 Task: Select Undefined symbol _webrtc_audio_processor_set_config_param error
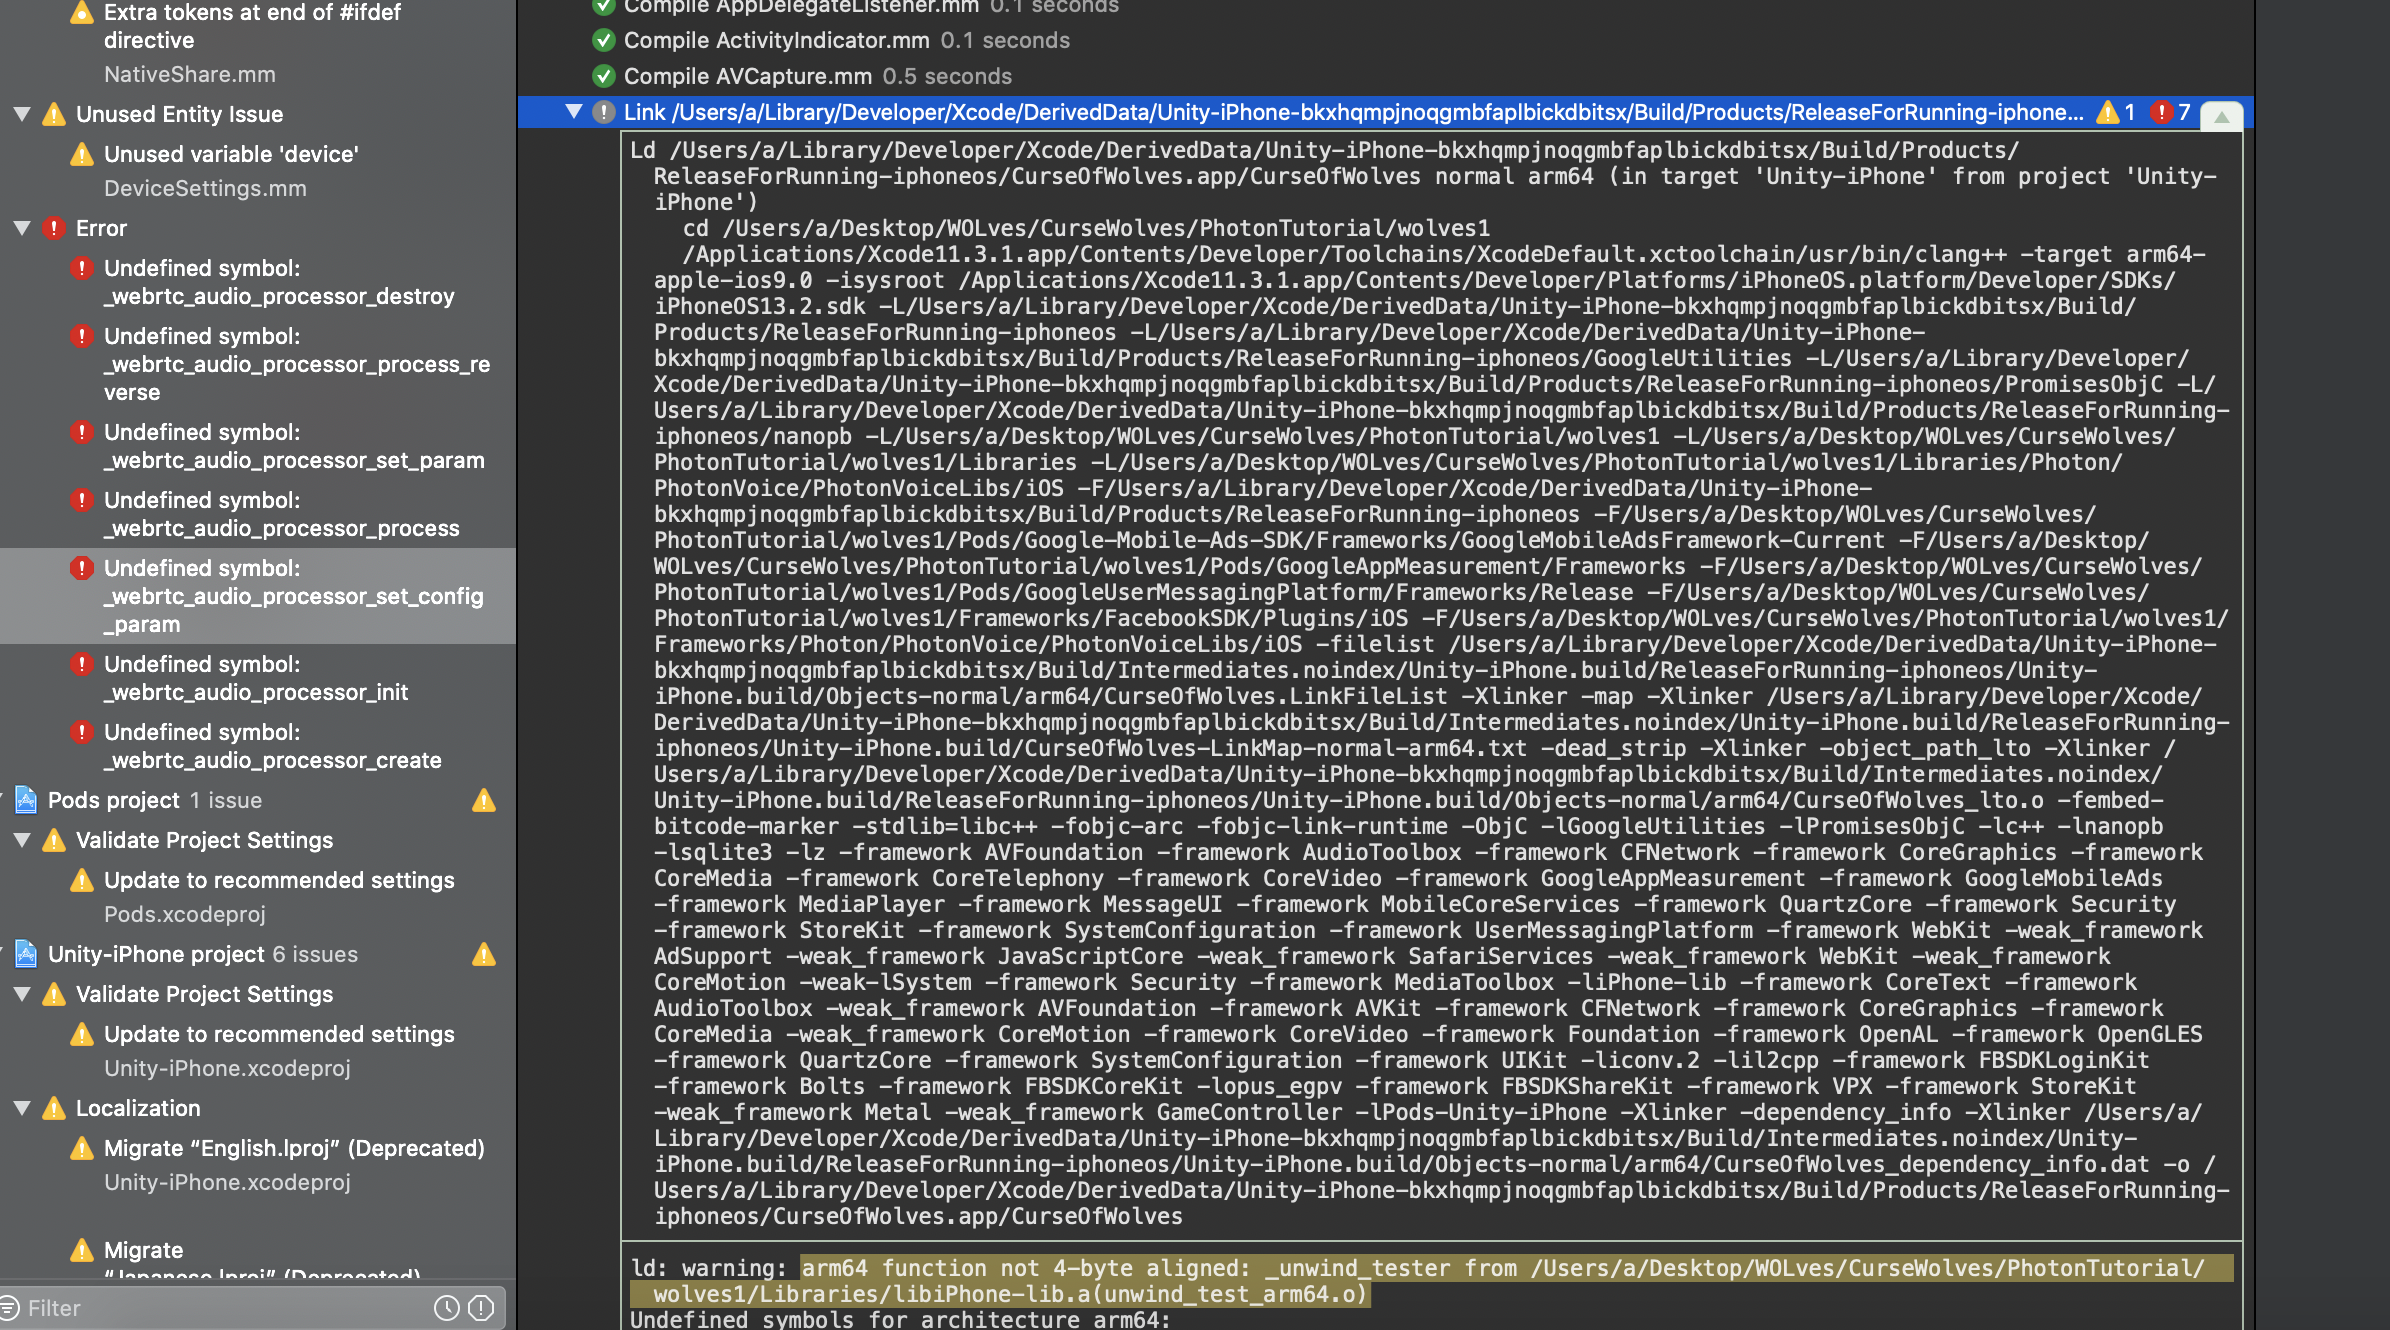click(x=258, y=596)
